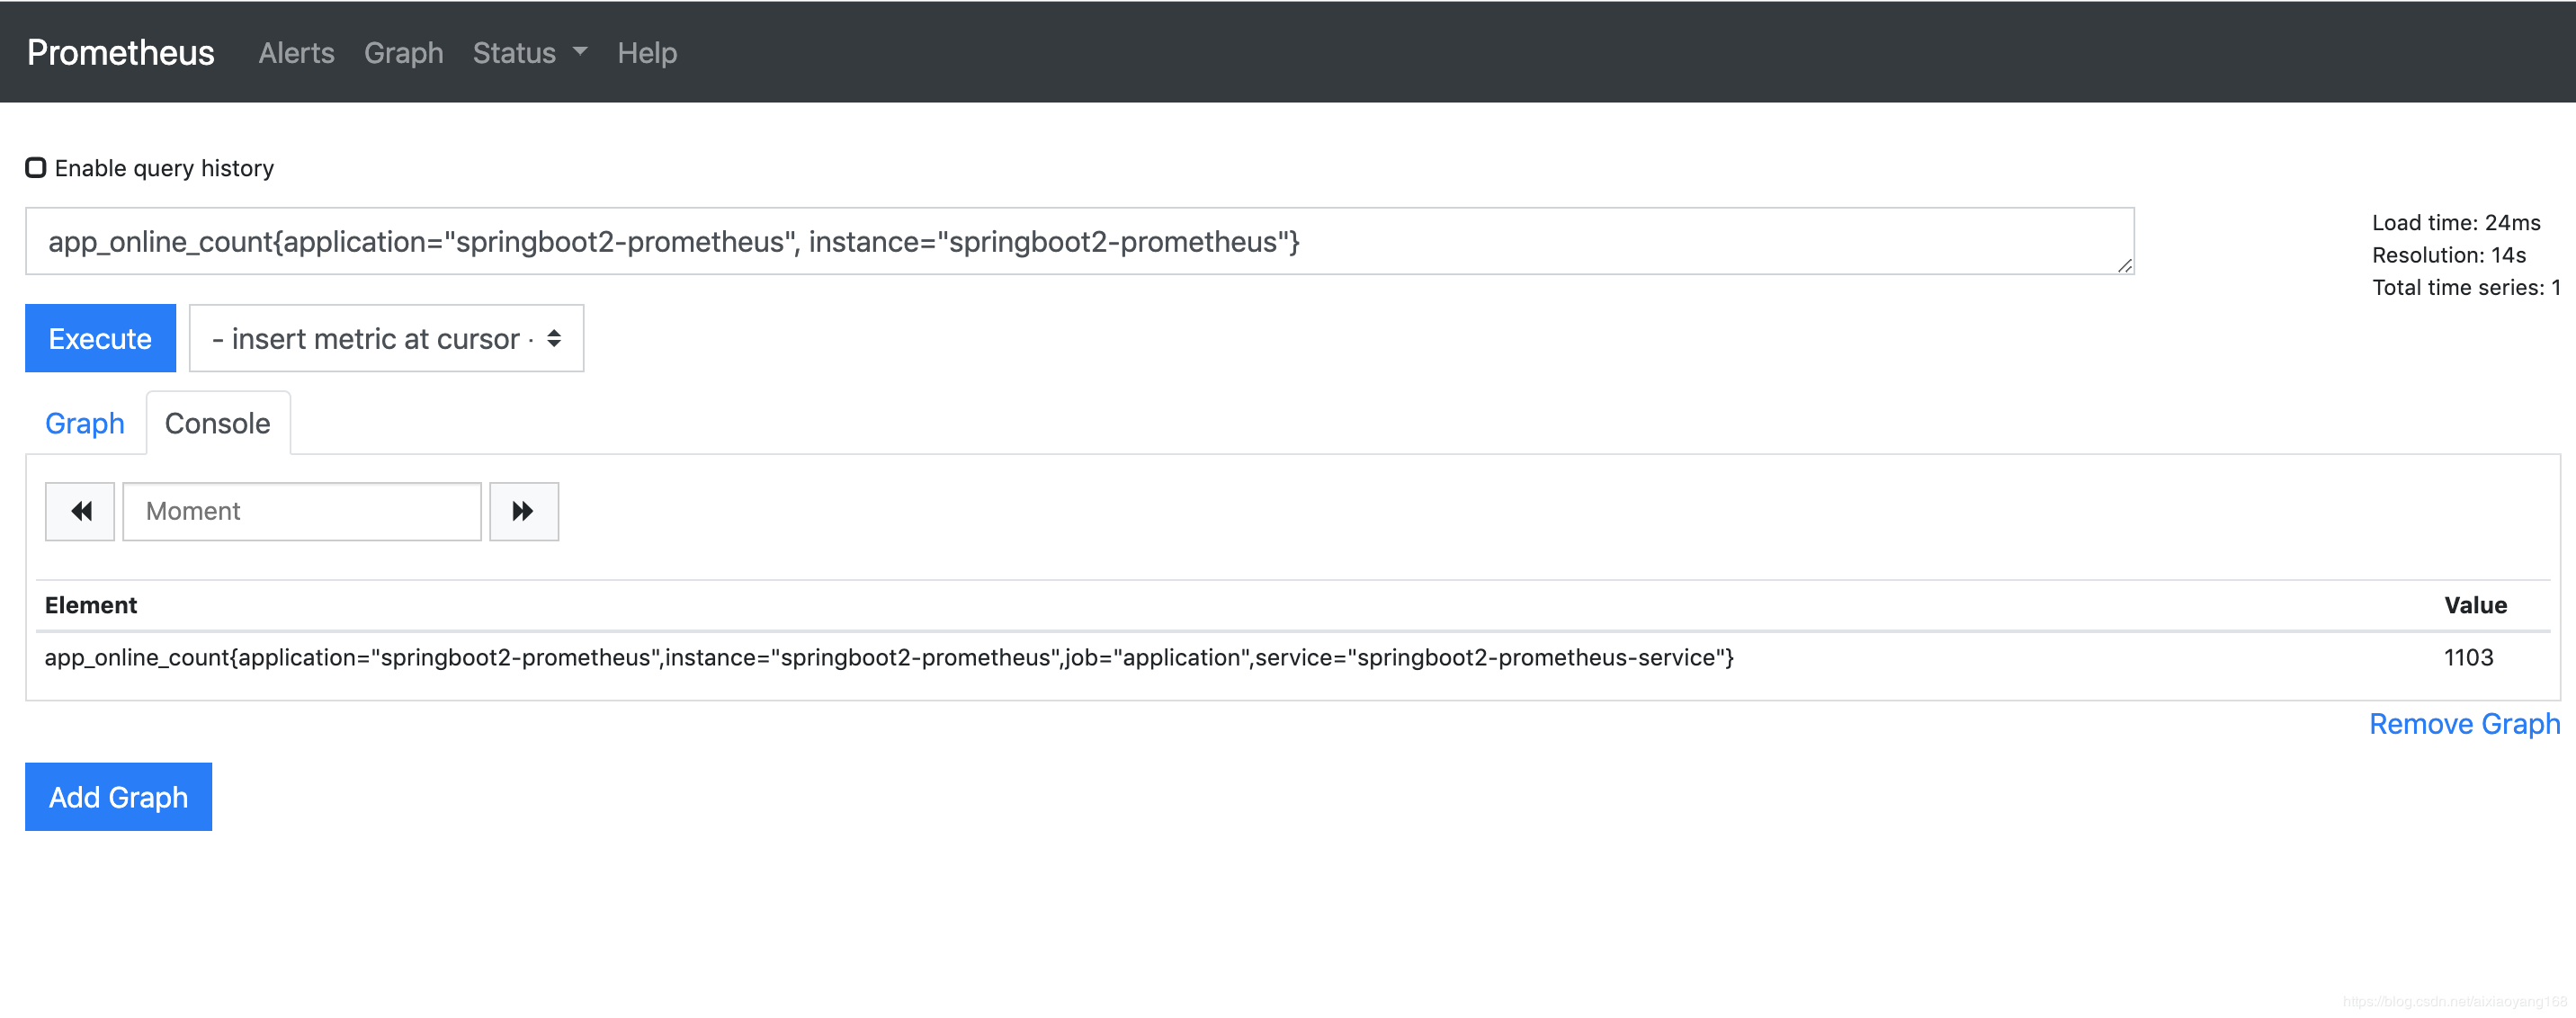
Task: Switch to the Graph tab
Action: 84,423
